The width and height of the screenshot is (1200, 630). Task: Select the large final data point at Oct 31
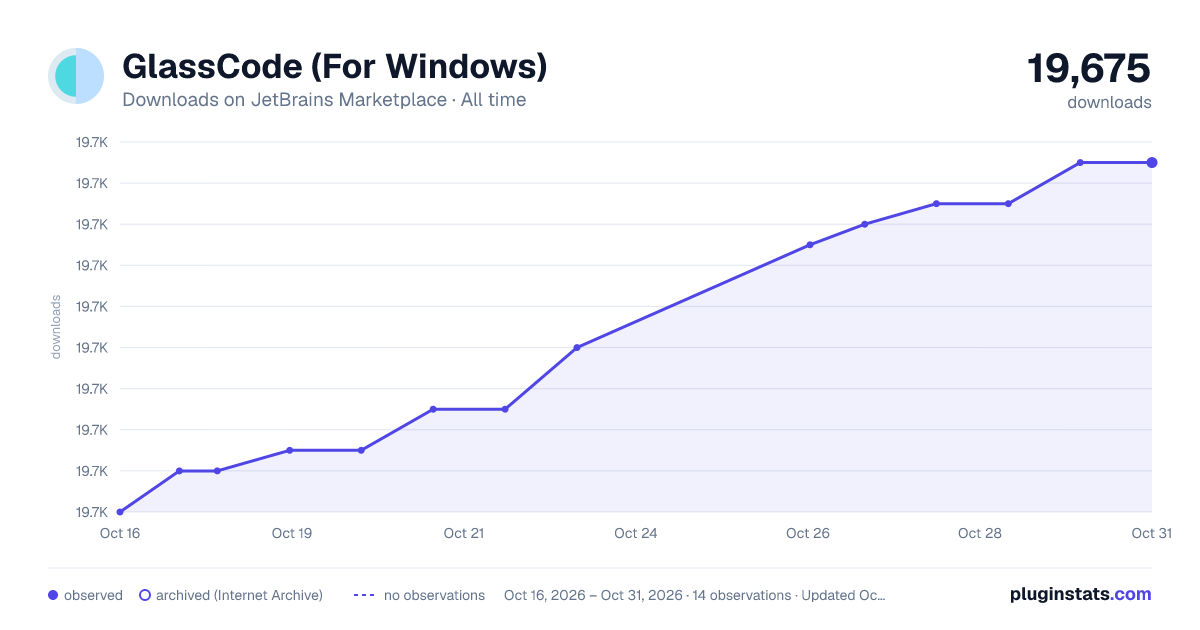[x=1152, y=162]
